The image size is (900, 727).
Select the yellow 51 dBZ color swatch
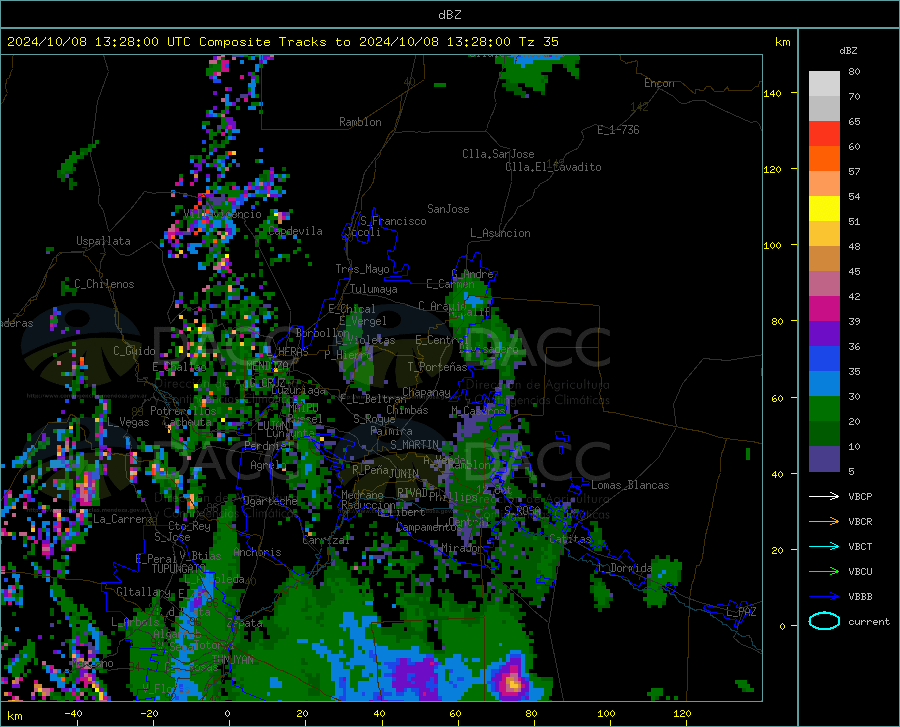pos(824,209)
